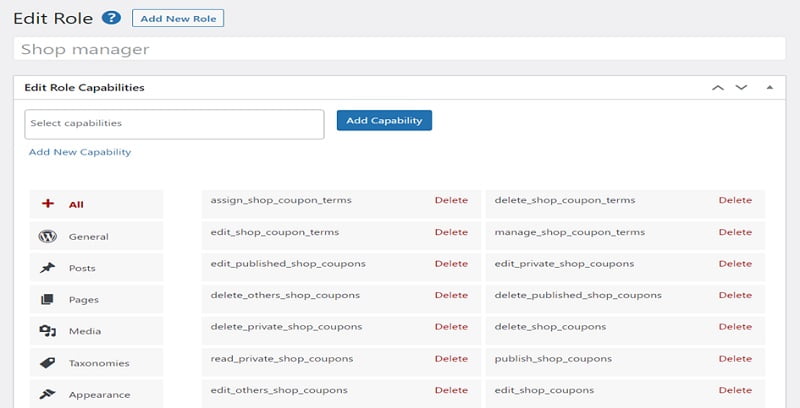Image resolution: width=800 pixels, height=408 pixels.
Task: Delete read_private_shop_coupons capability
Action: pyautogui.click(x=451, y=359)
